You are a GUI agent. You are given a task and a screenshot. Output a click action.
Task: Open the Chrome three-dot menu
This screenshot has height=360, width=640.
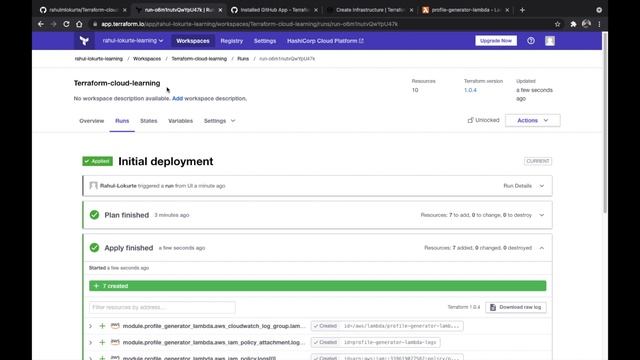tap(599, 24)
